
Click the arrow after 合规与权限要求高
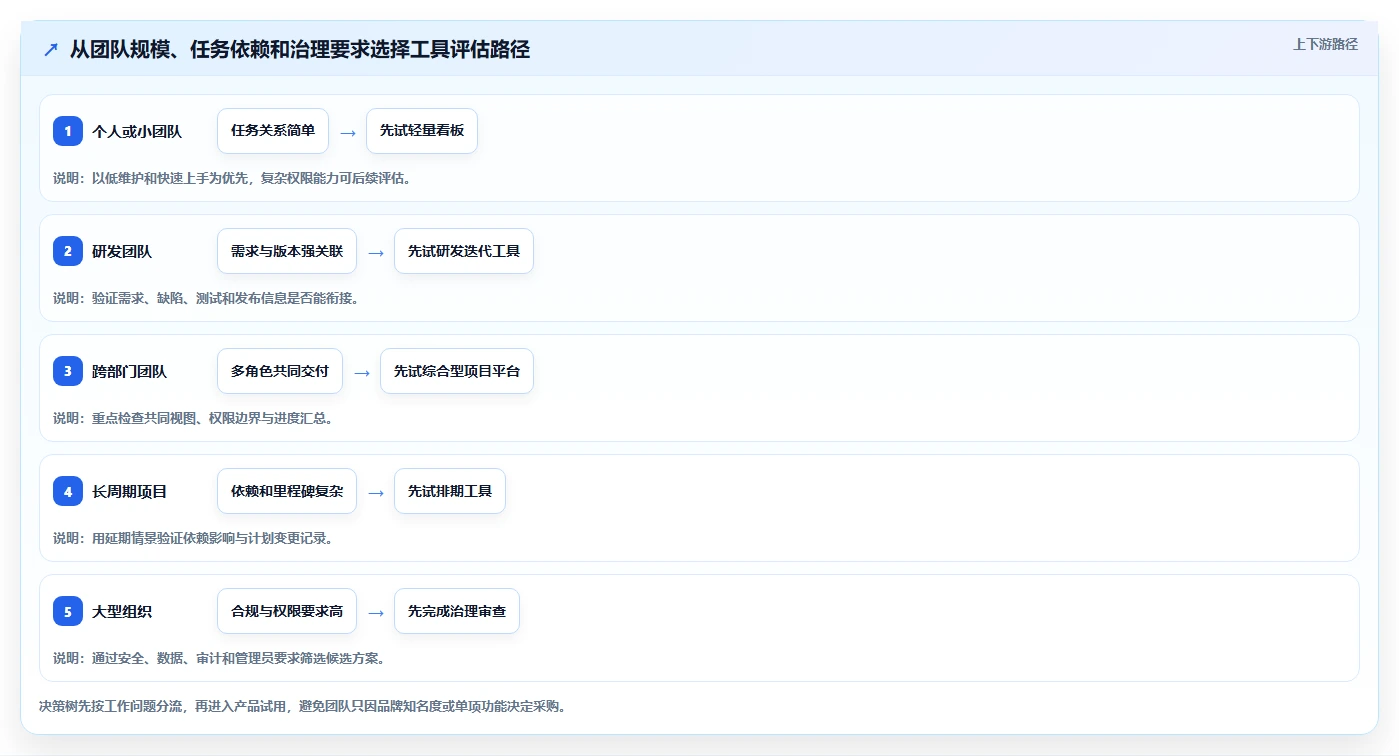click(x=375, y=612)
